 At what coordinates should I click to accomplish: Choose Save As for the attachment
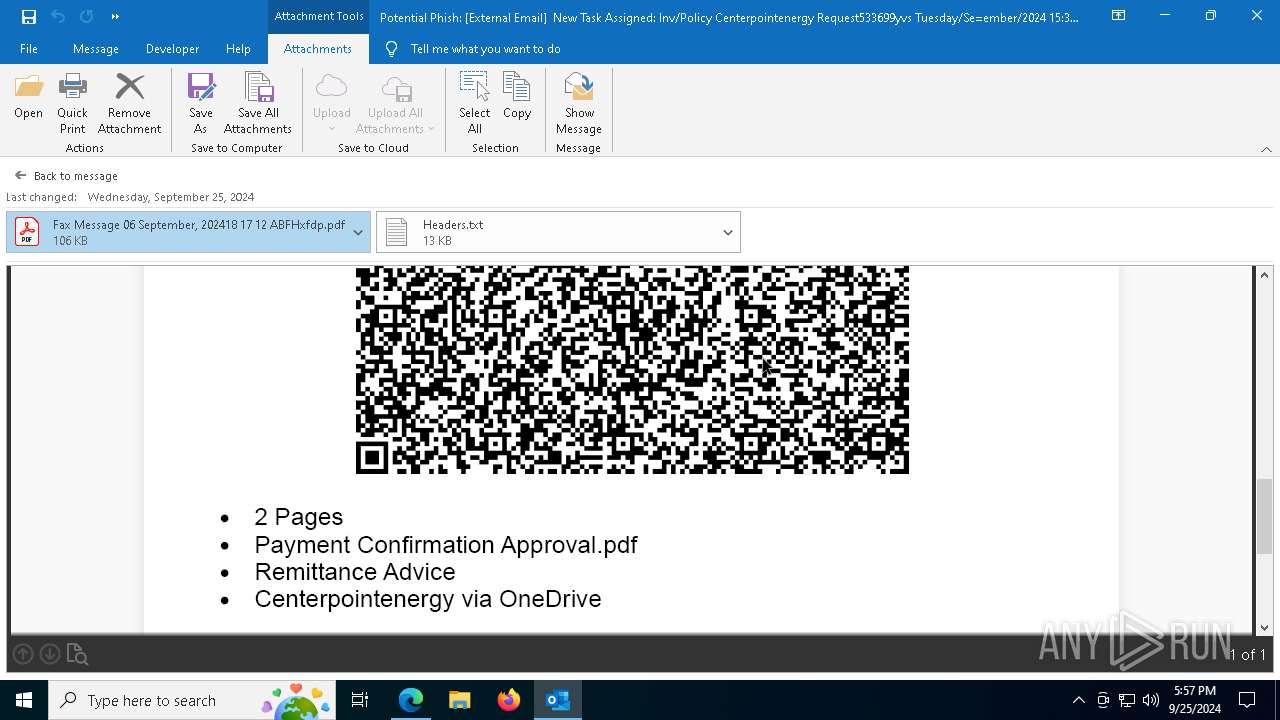[x=200, y=104]
